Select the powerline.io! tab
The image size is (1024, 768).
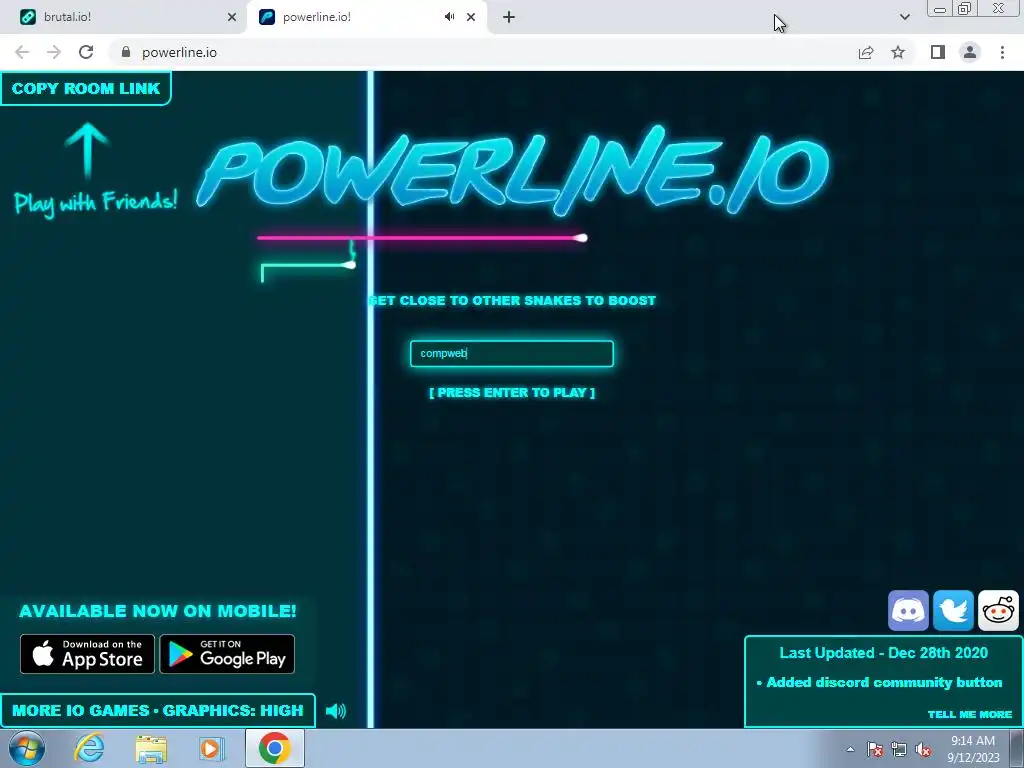(353, 17)
